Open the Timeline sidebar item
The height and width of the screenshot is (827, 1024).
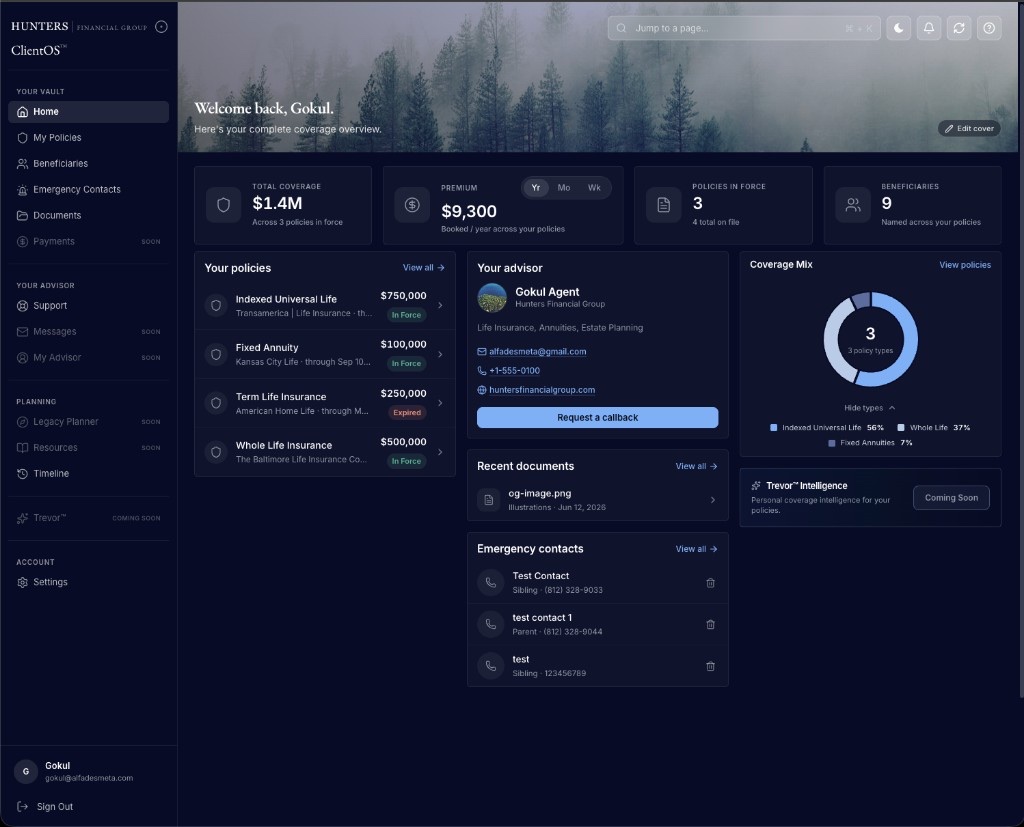coord(88,474)
